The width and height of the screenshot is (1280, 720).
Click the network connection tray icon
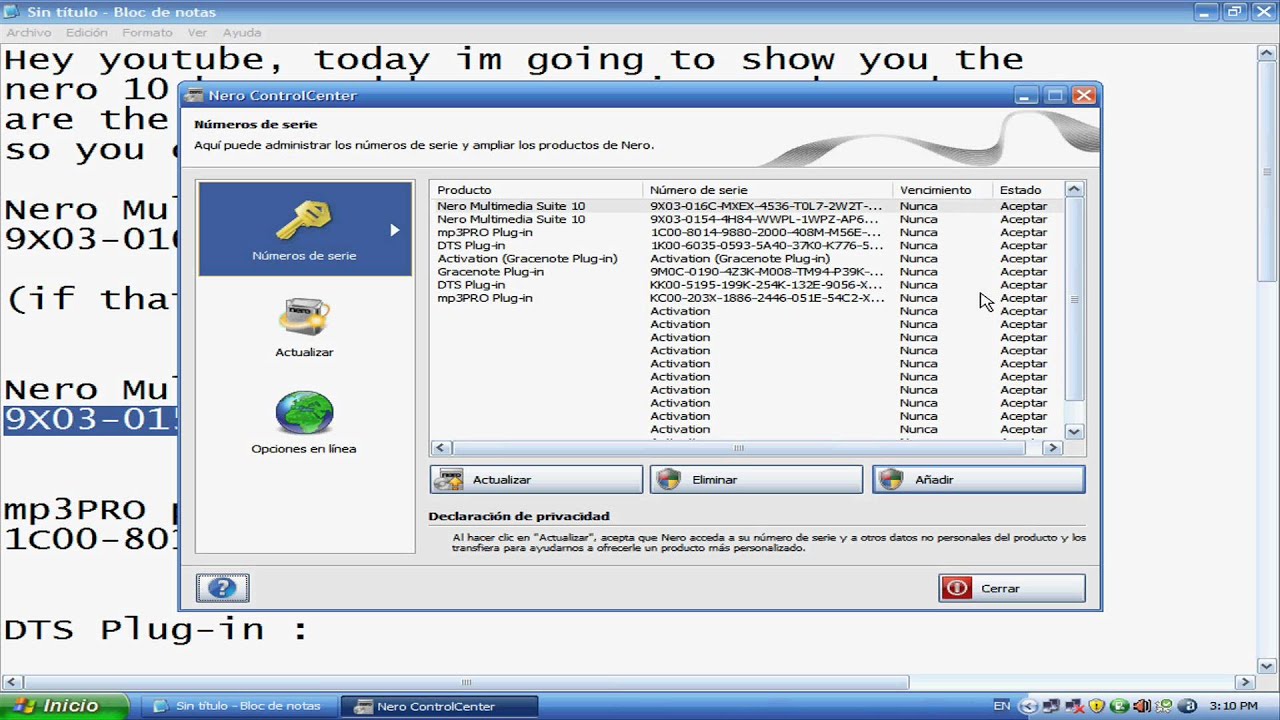pyautogui.click(x=1052, y=707)
